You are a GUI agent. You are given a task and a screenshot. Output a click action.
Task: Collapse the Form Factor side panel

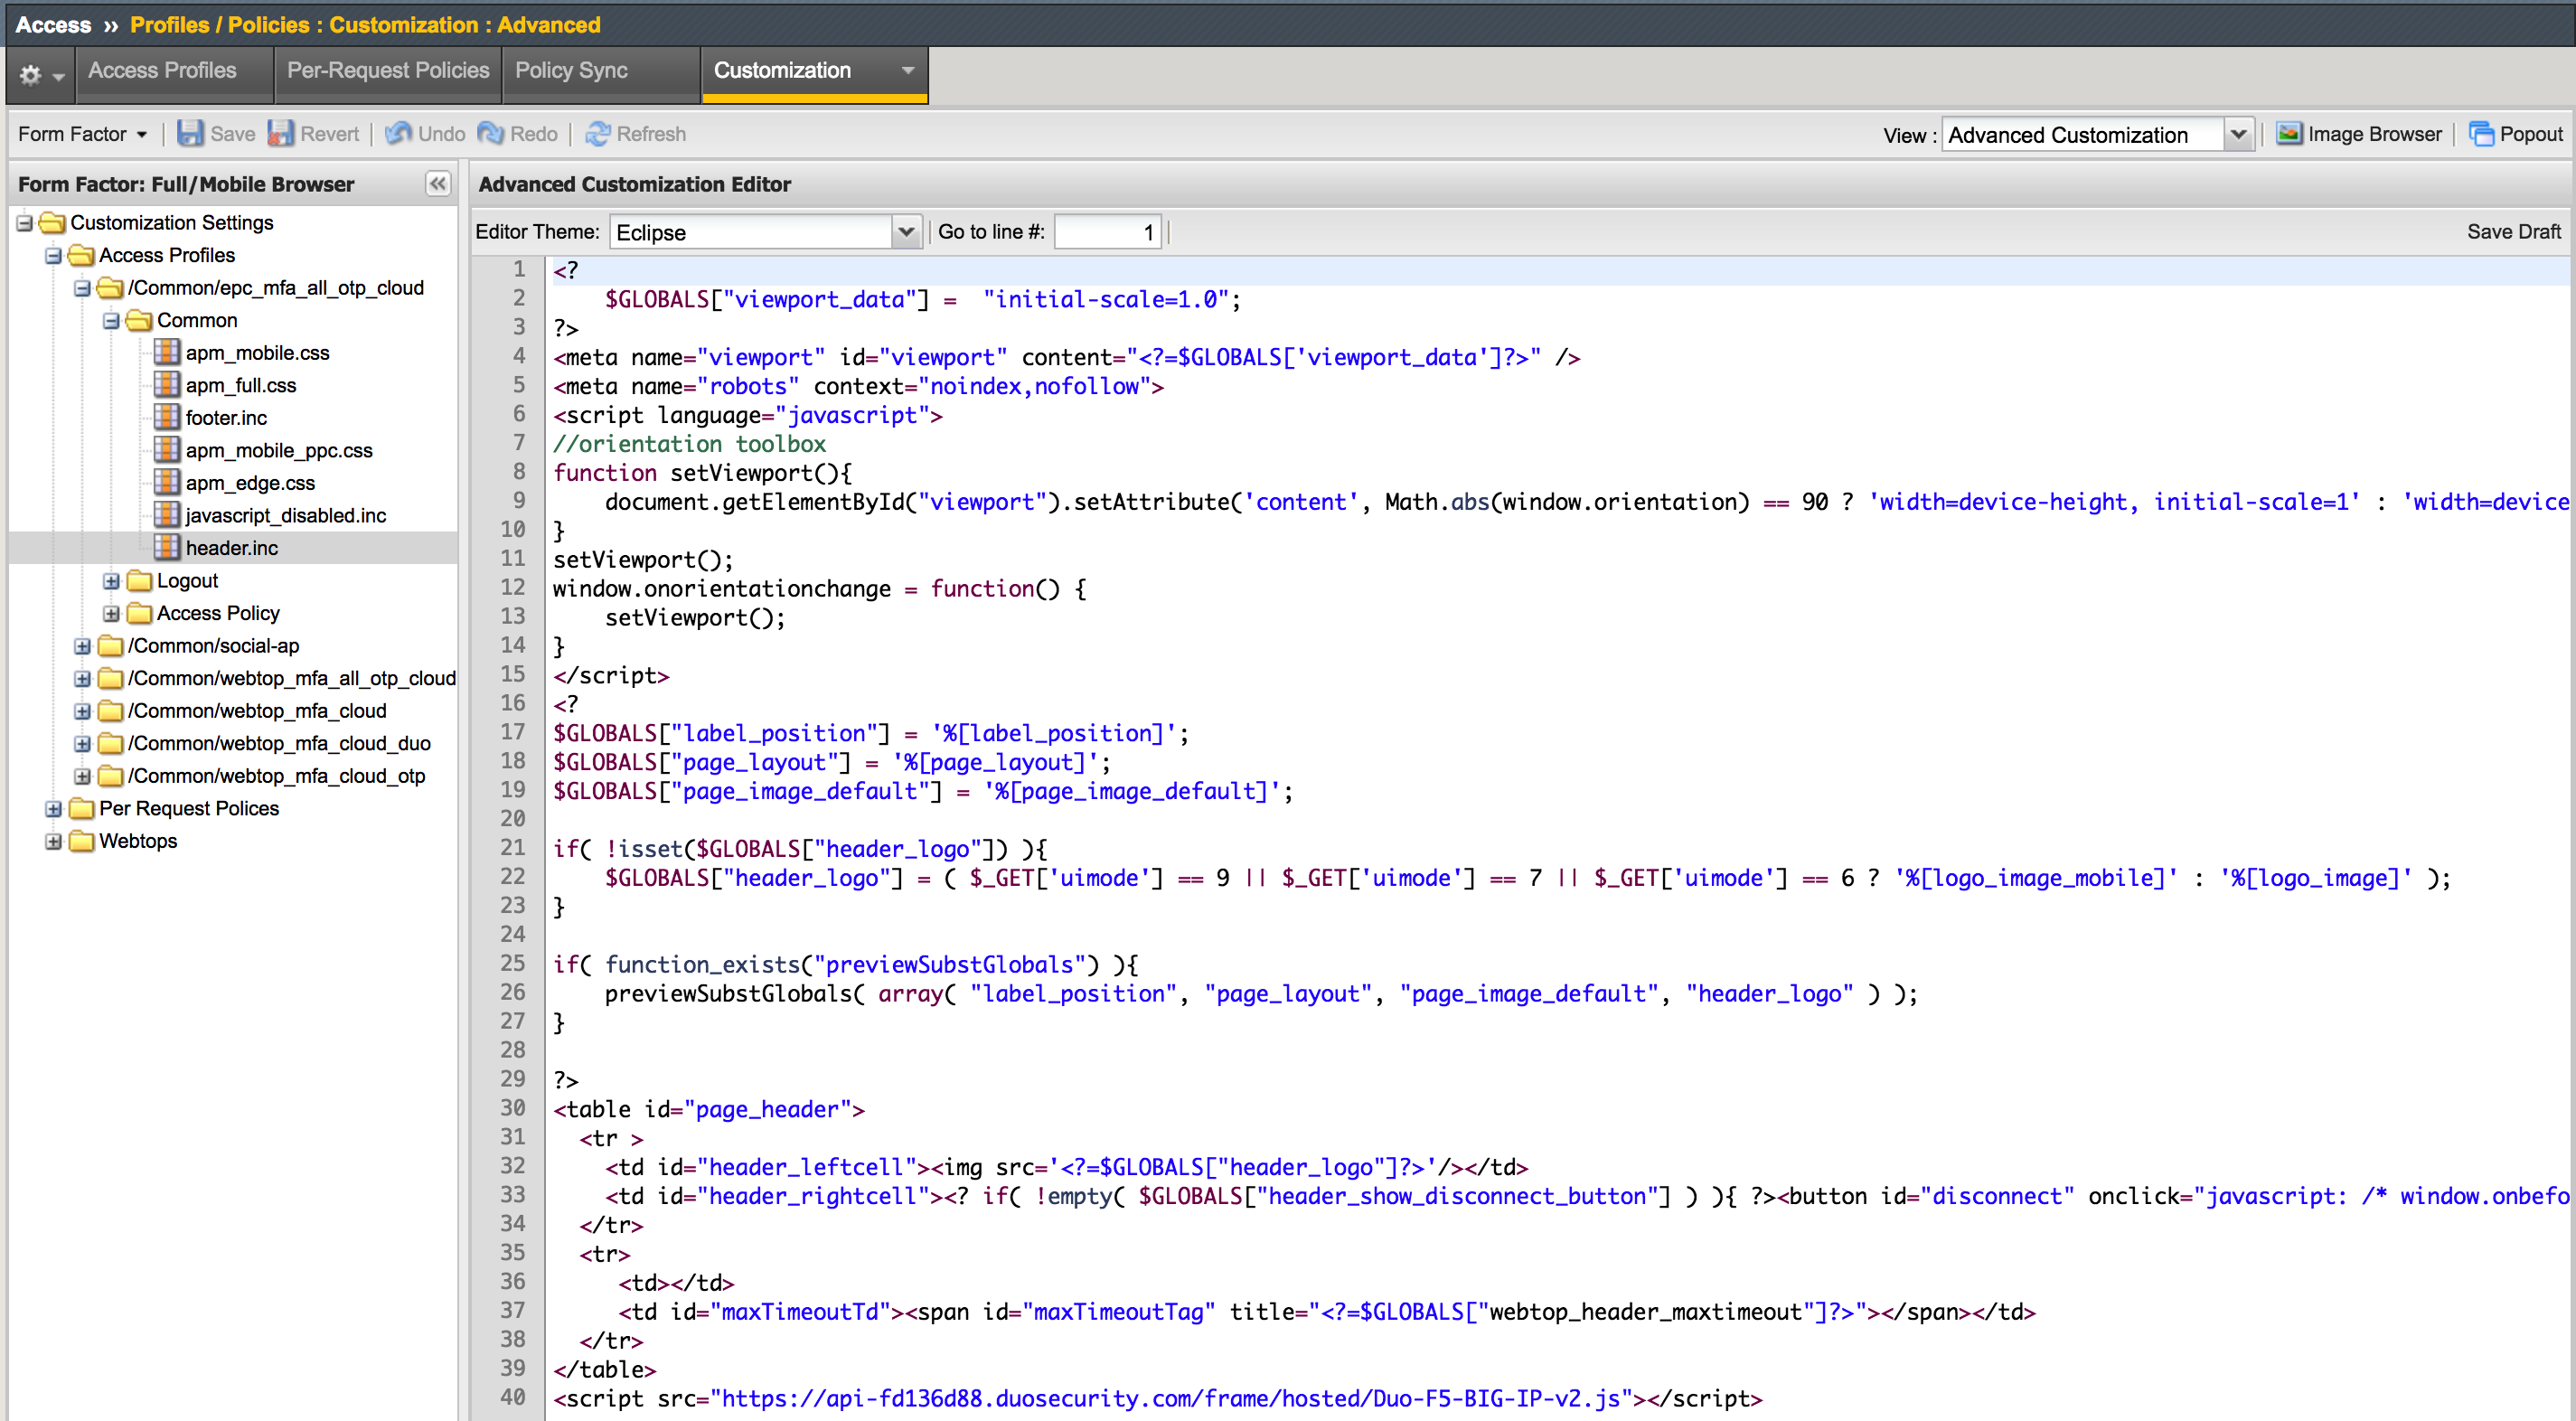point(438,183)
